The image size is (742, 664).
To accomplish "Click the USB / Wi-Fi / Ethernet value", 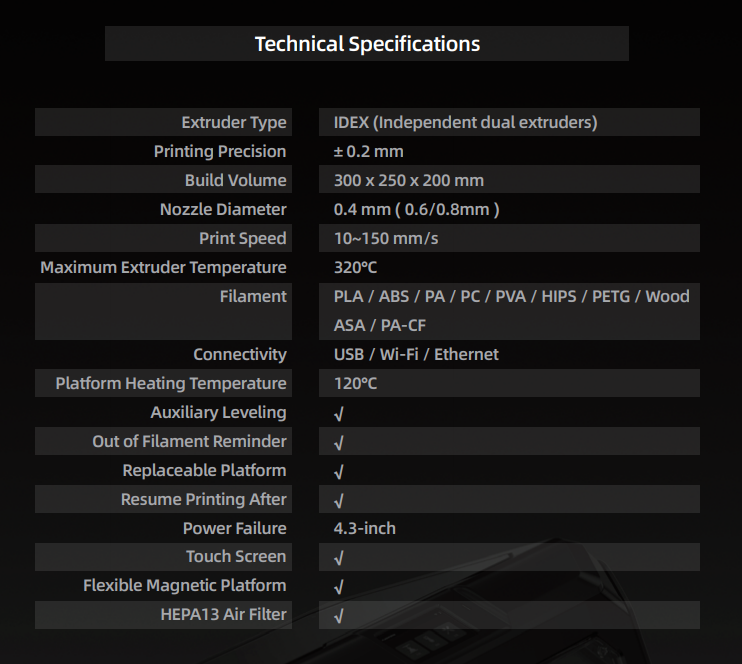I will 416,355.
